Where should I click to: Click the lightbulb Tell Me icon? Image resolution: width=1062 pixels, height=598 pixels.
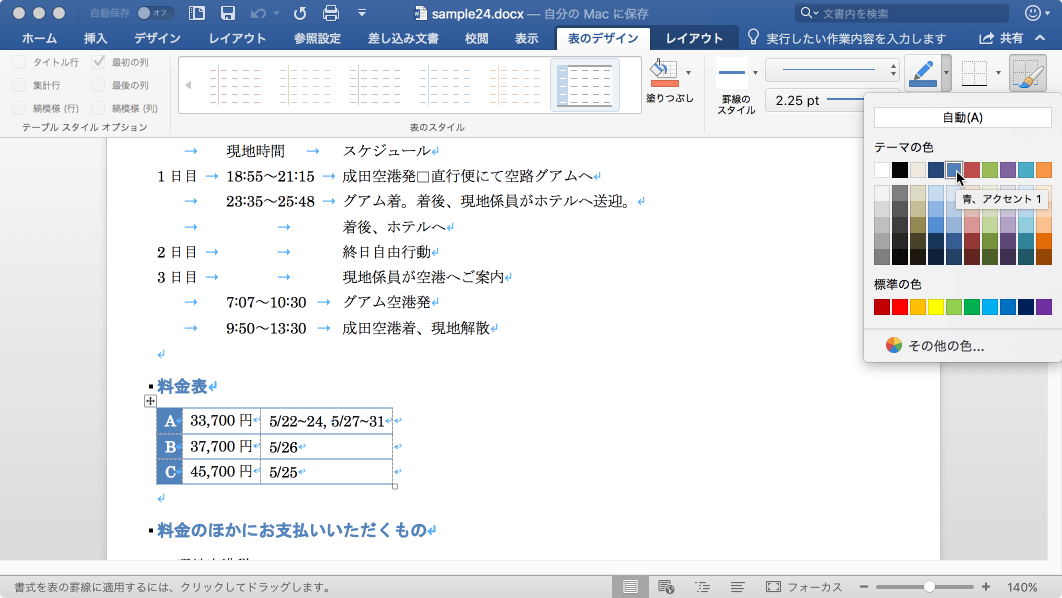[753, 37]
